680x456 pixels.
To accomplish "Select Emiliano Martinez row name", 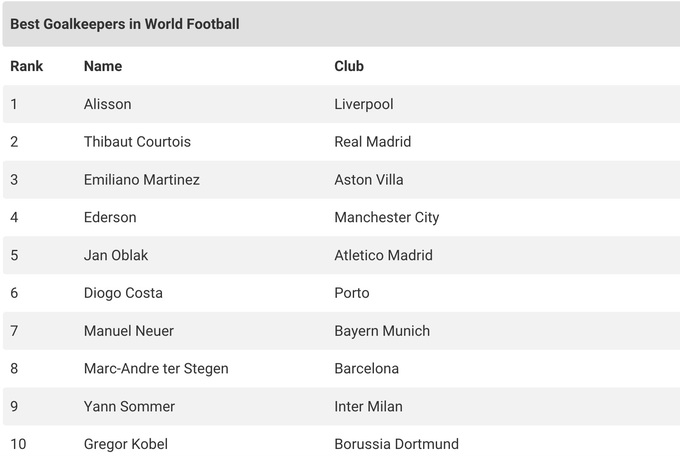I will [142, 180].
